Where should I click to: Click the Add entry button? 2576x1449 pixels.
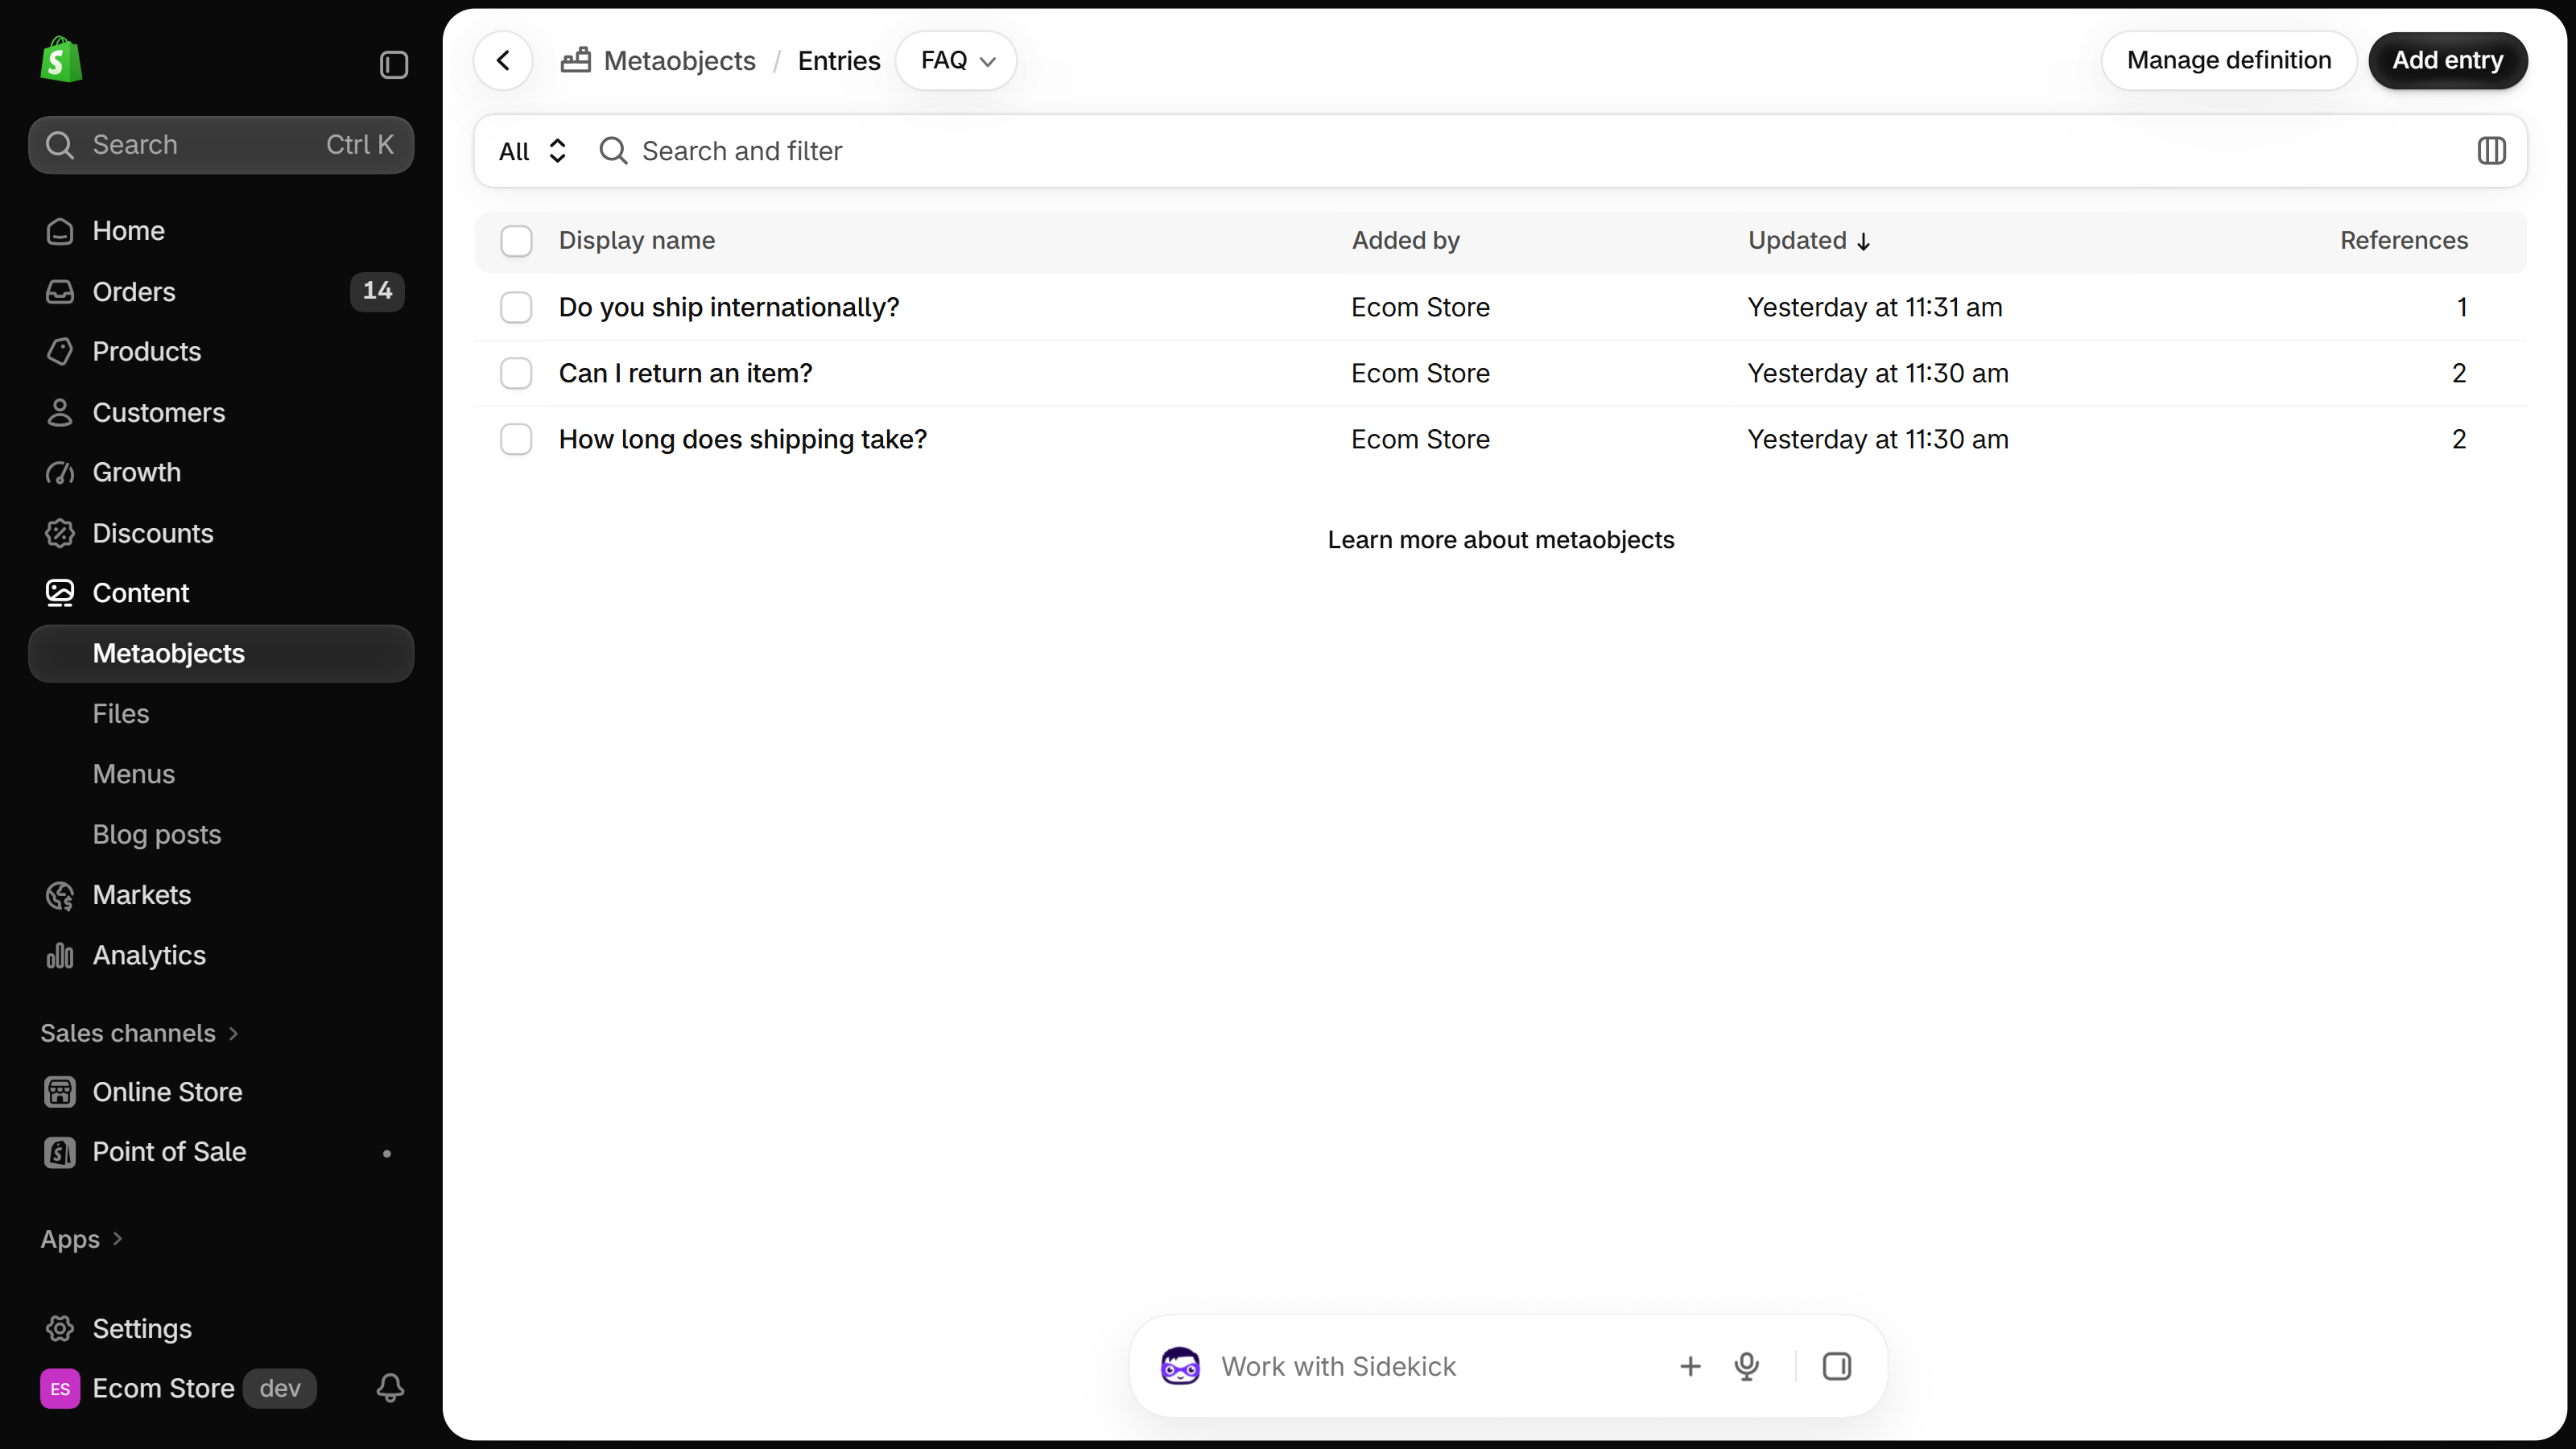coord(2447,61)
